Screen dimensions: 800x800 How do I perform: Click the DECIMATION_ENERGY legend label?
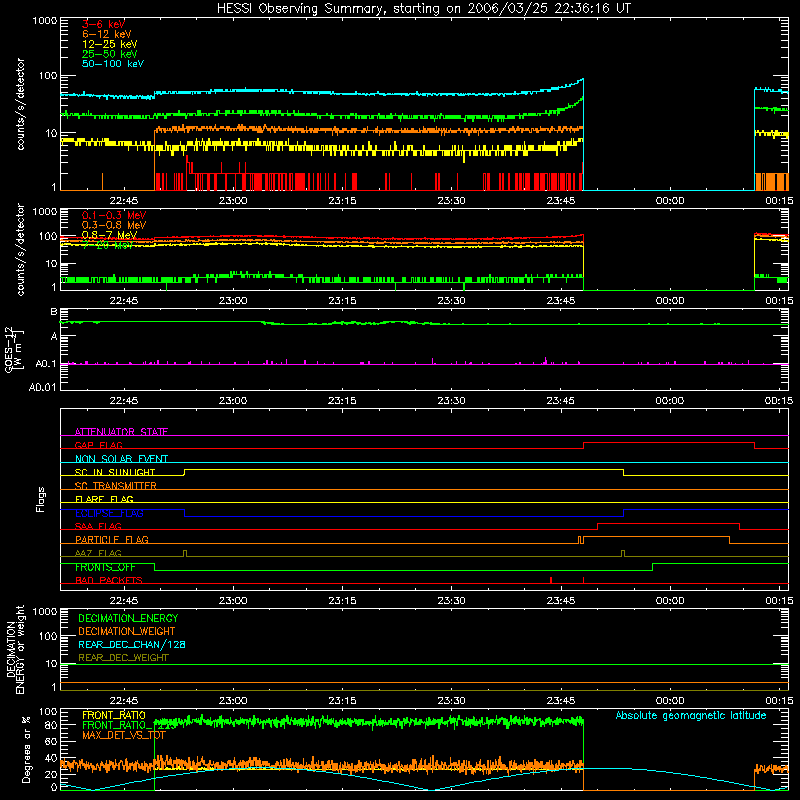pos(128,618)
